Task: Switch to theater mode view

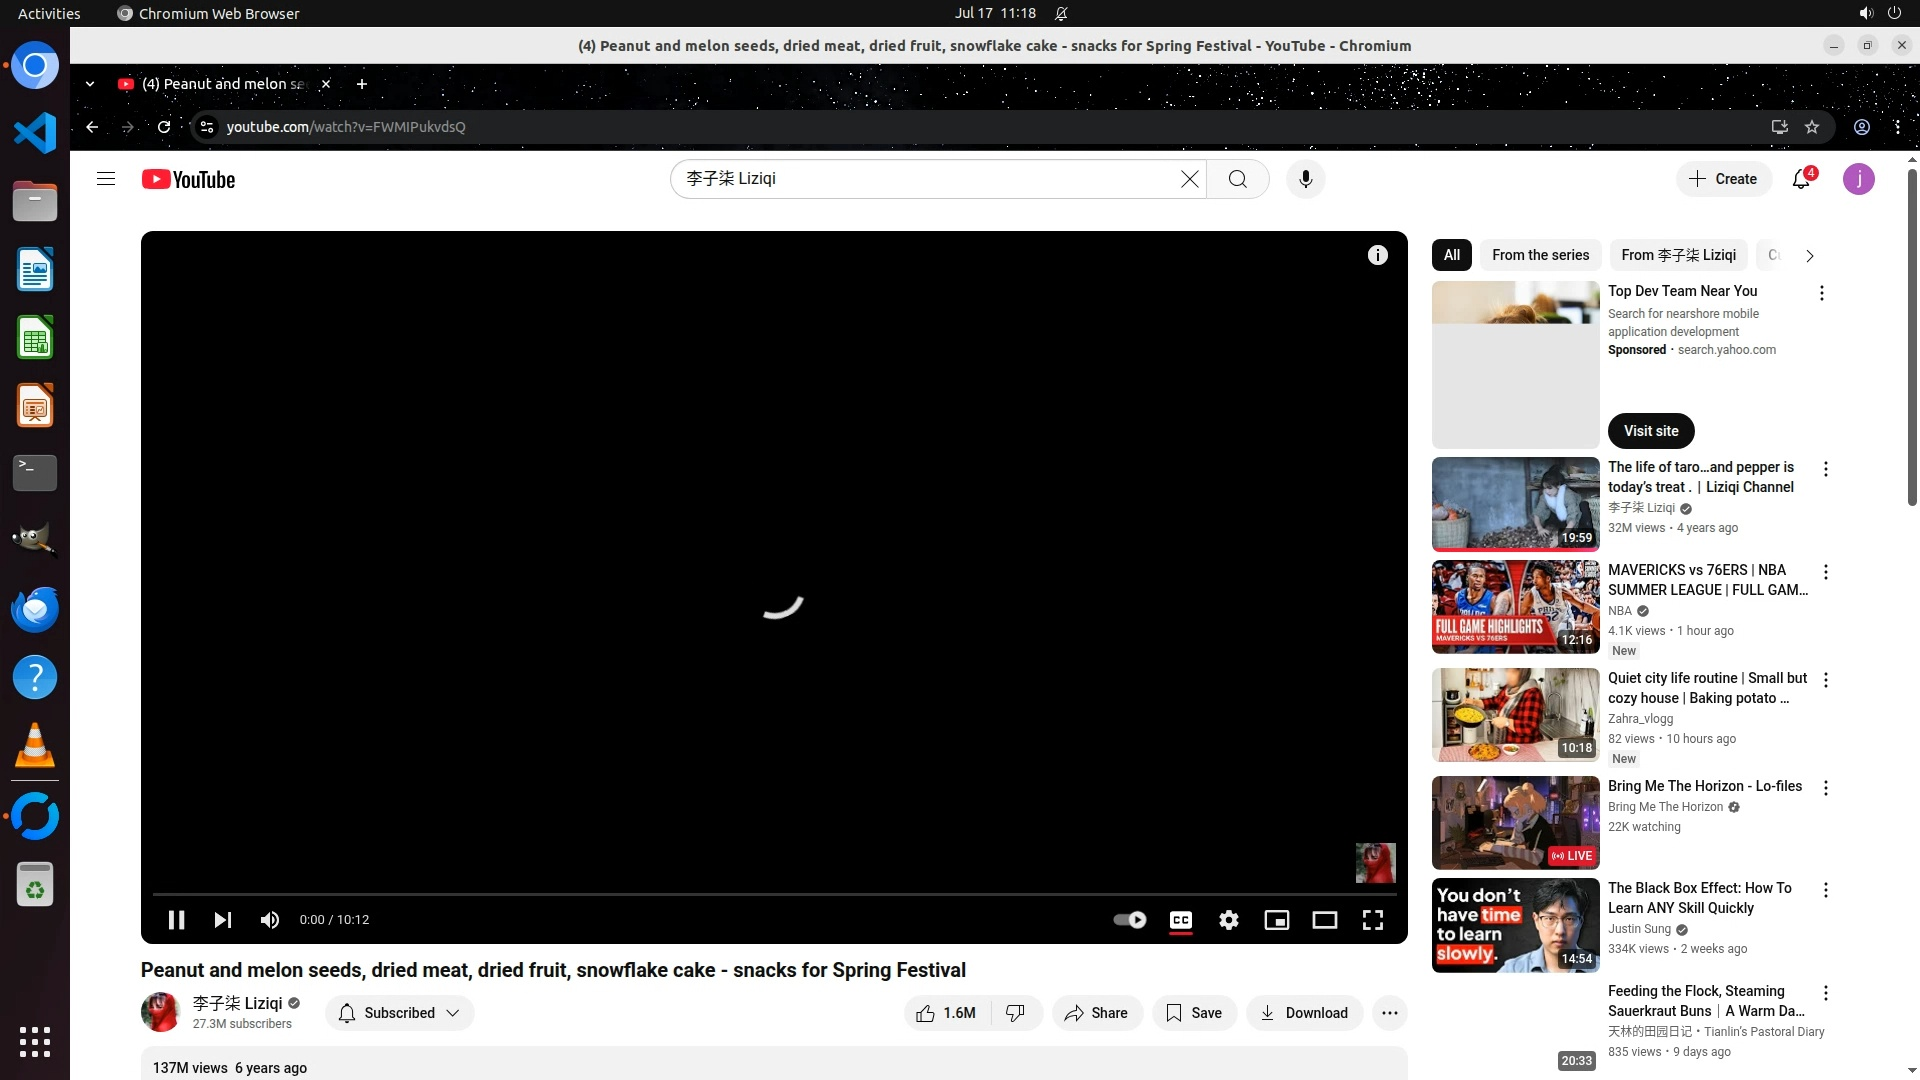Action: click(x=1324, y=920)
